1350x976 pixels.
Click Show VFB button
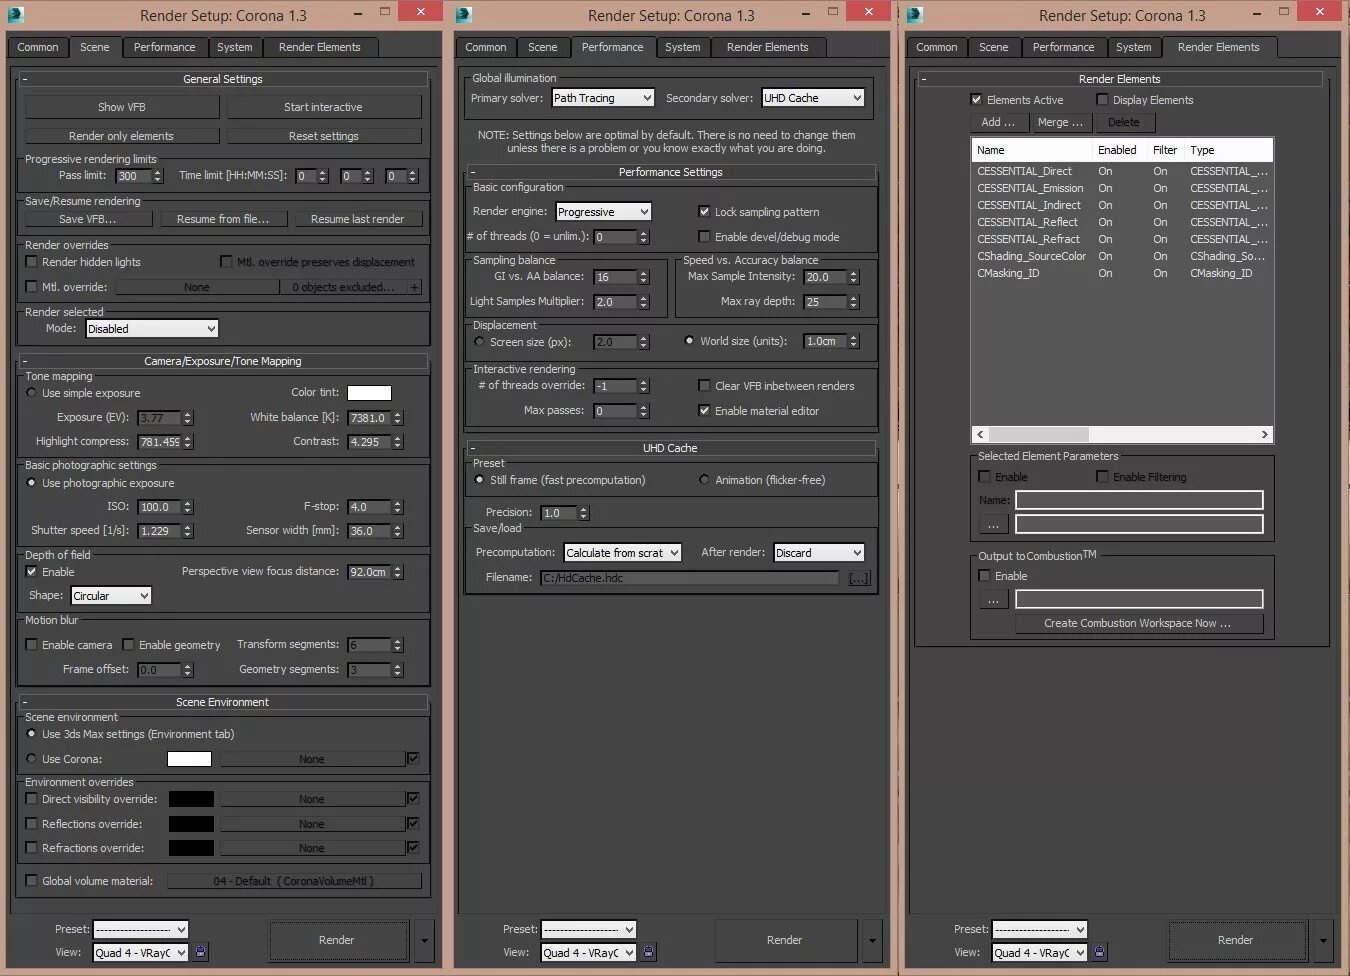pos(122,107)
